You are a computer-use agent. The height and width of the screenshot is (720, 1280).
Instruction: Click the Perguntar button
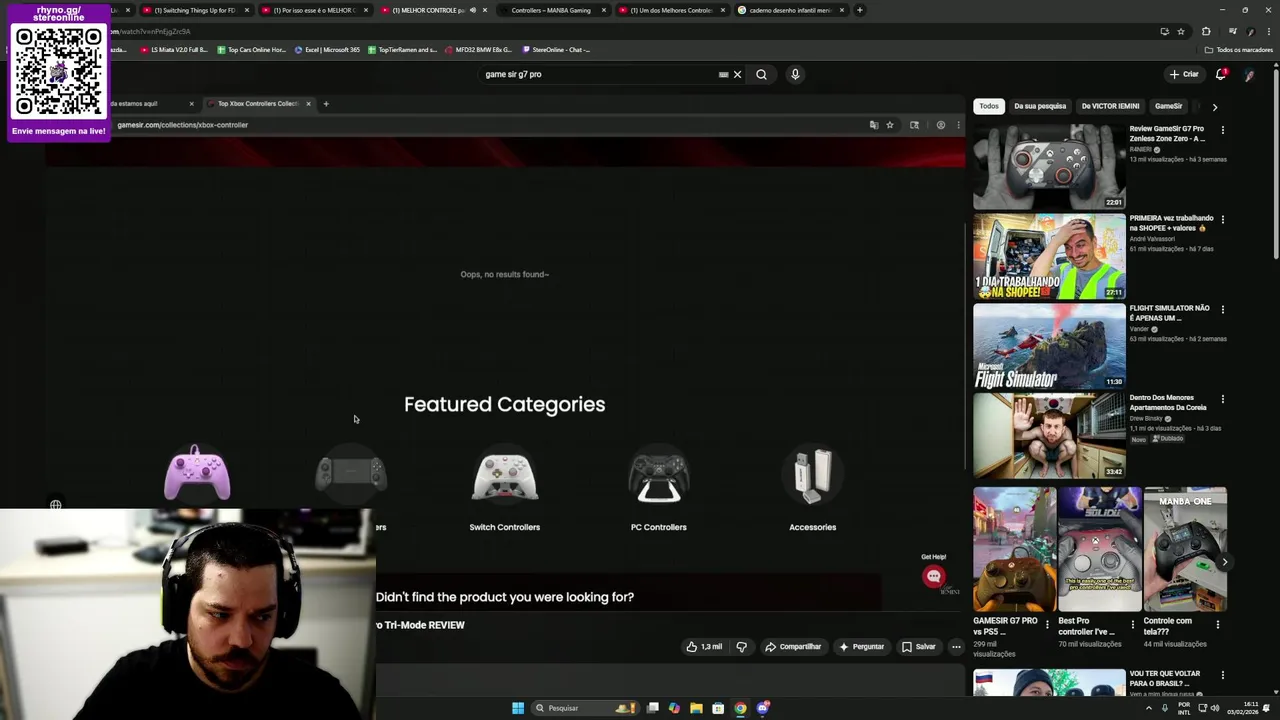tap(862, 647)
